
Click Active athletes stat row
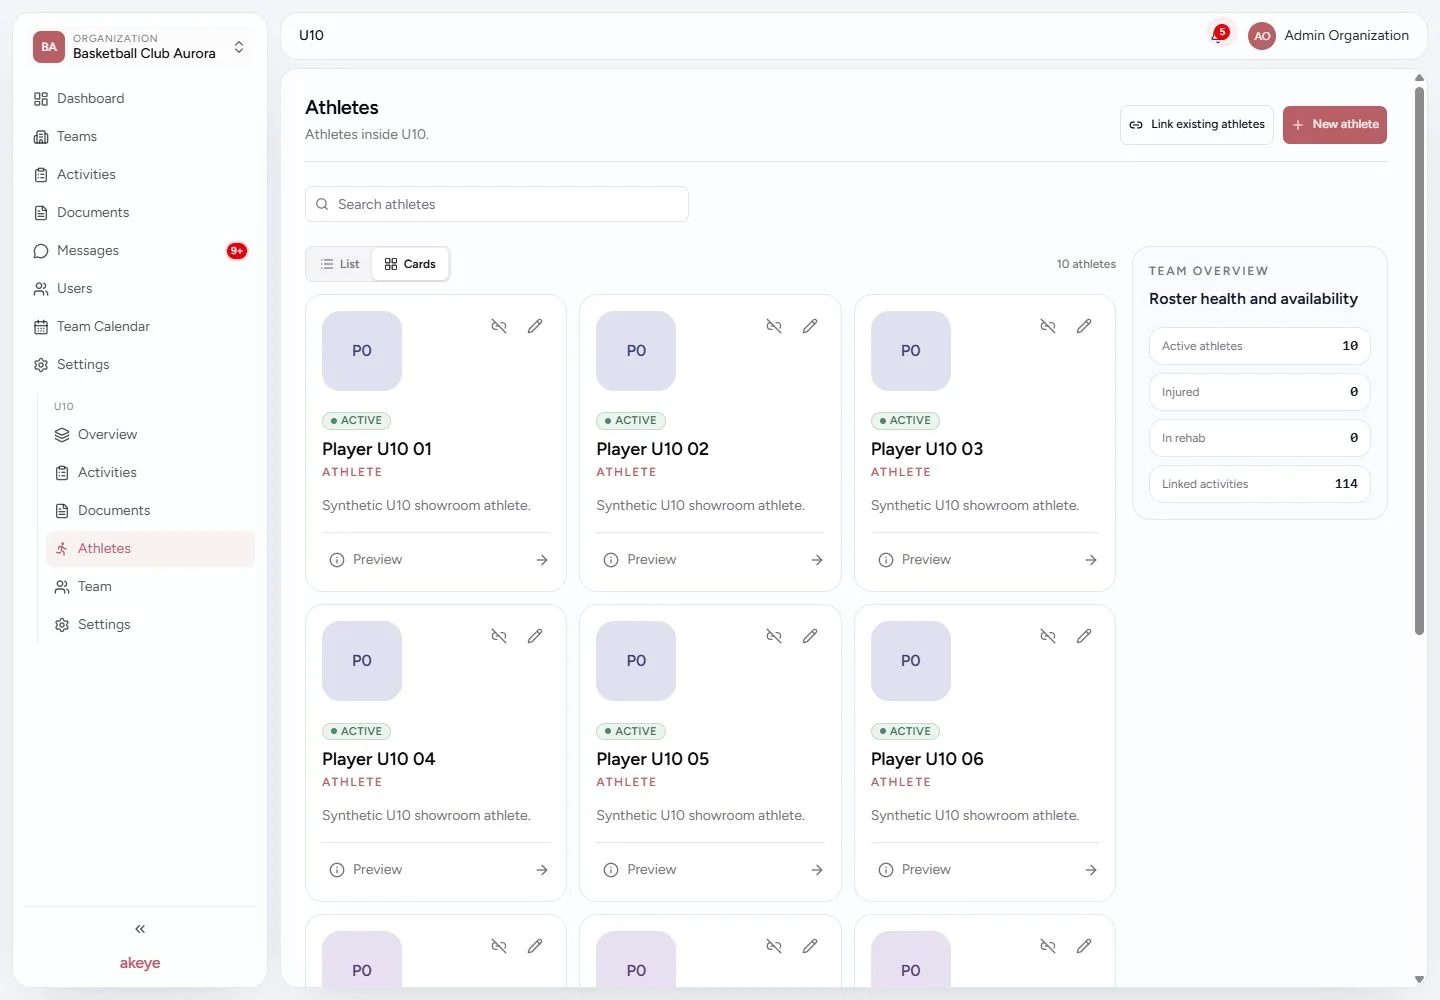click(1260, 346)
